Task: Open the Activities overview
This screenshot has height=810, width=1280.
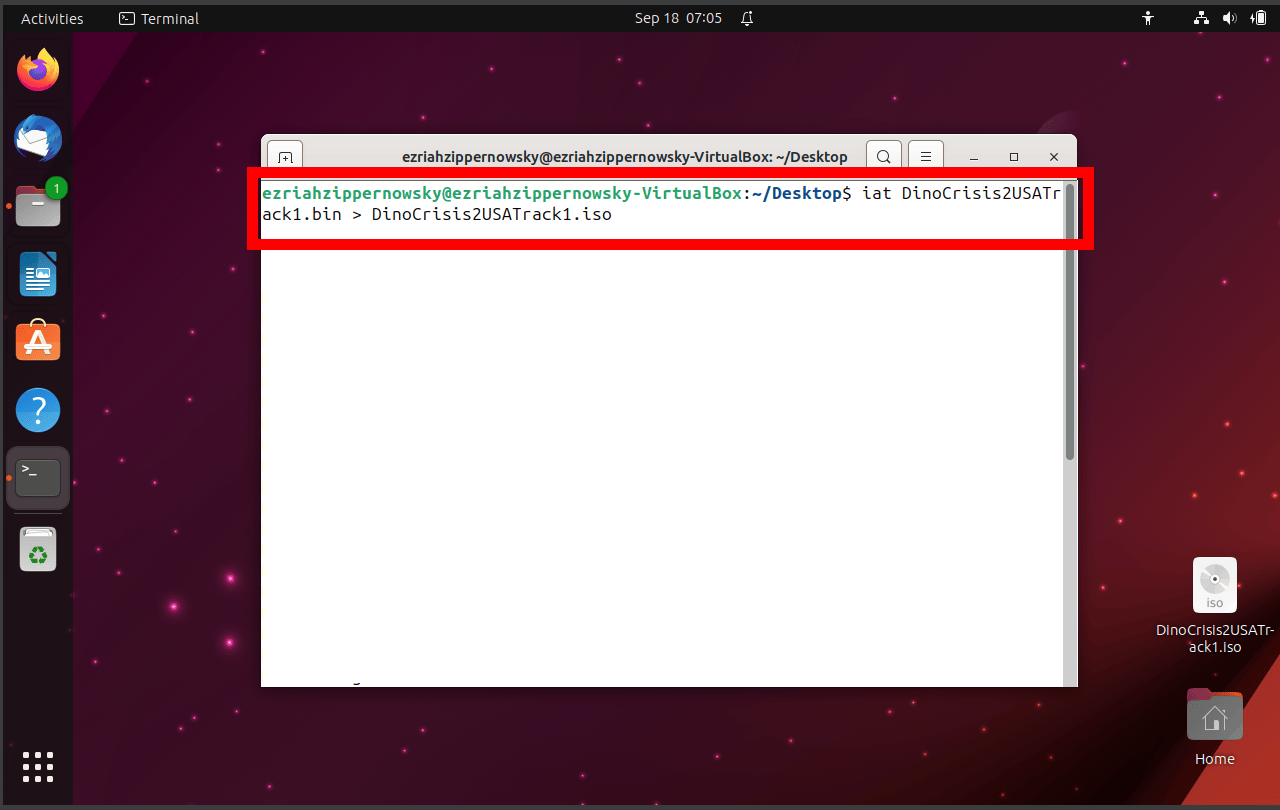Action: pos(52,18)
